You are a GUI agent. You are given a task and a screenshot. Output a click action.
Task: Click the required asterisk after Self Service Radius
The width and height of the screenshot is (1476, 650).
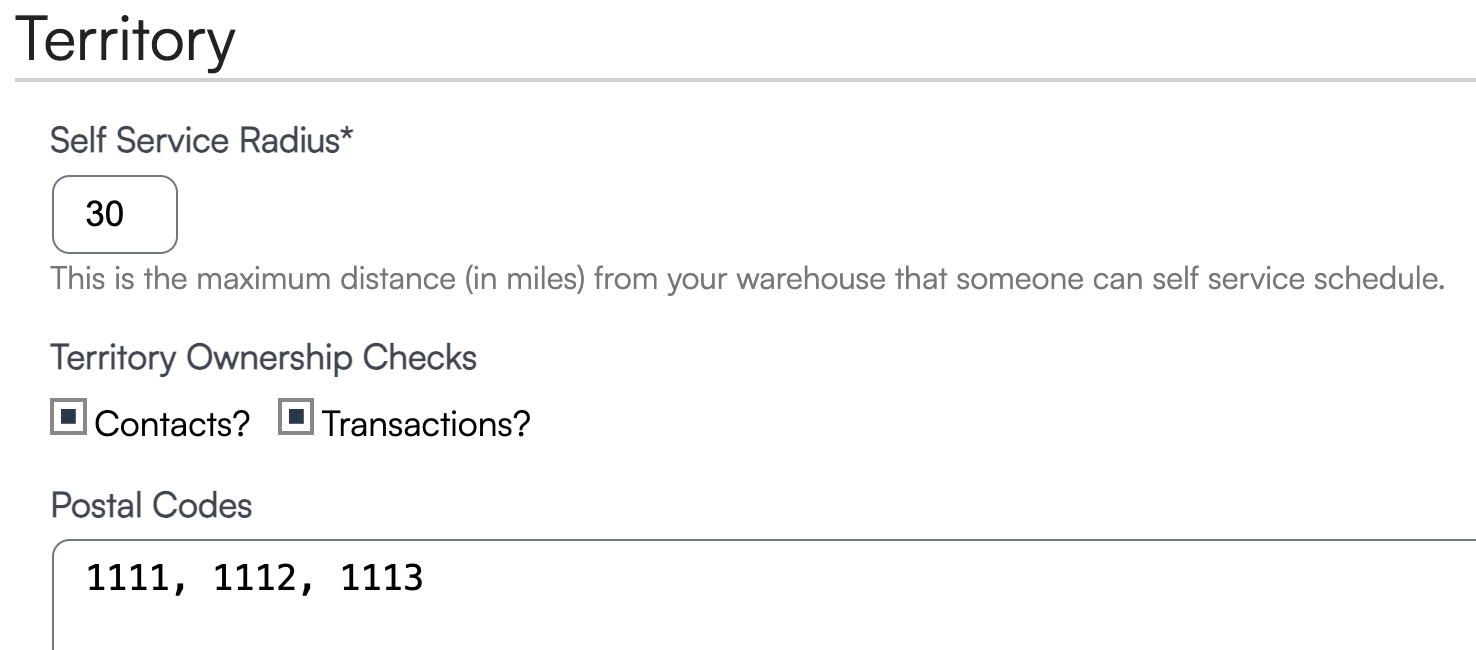pyautogui.click(x=347, y=138)
